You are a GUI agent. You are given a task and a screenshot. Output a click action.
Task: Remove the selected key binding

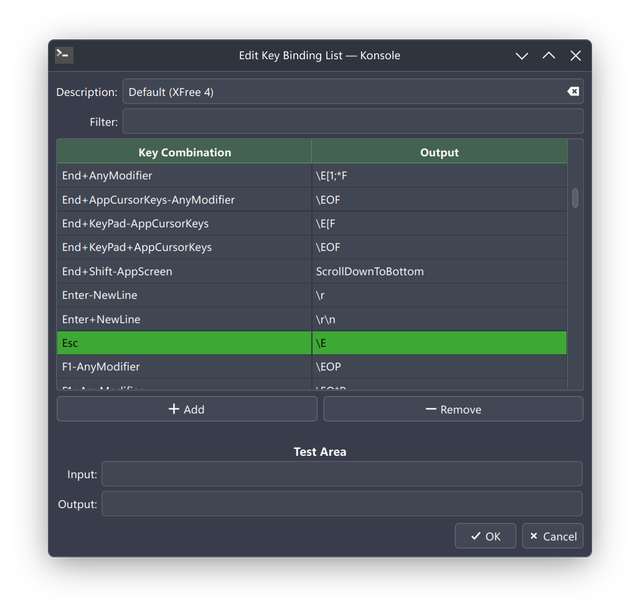point(453,409)
